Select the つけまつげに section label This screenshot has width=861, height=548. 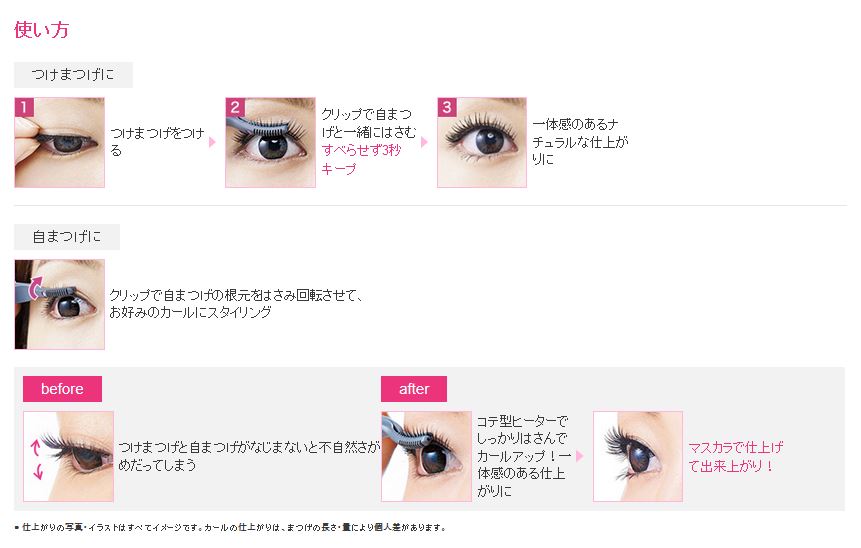(x=73, y=75)
